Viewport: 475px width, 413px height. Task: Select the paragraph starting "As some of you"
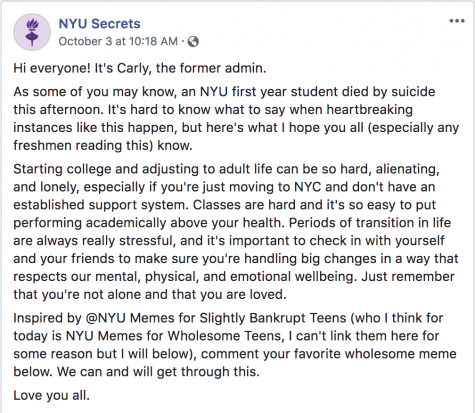click(x=236, y=119)
